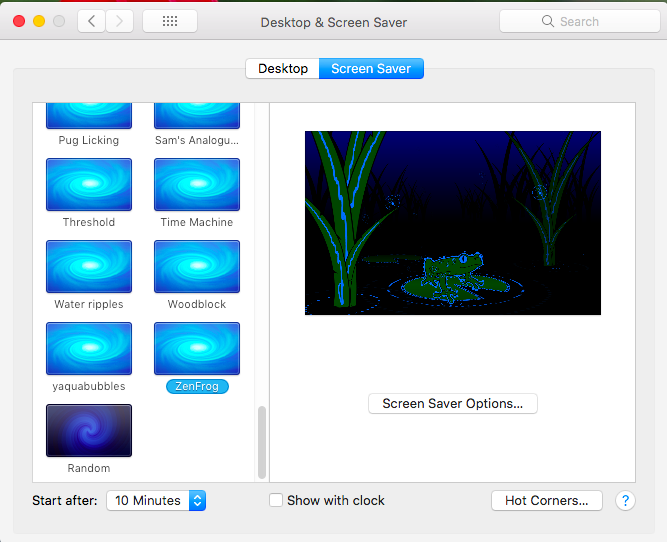Click the Threshold label
This screenshot has height=542, width=667.
coord(89,222)
